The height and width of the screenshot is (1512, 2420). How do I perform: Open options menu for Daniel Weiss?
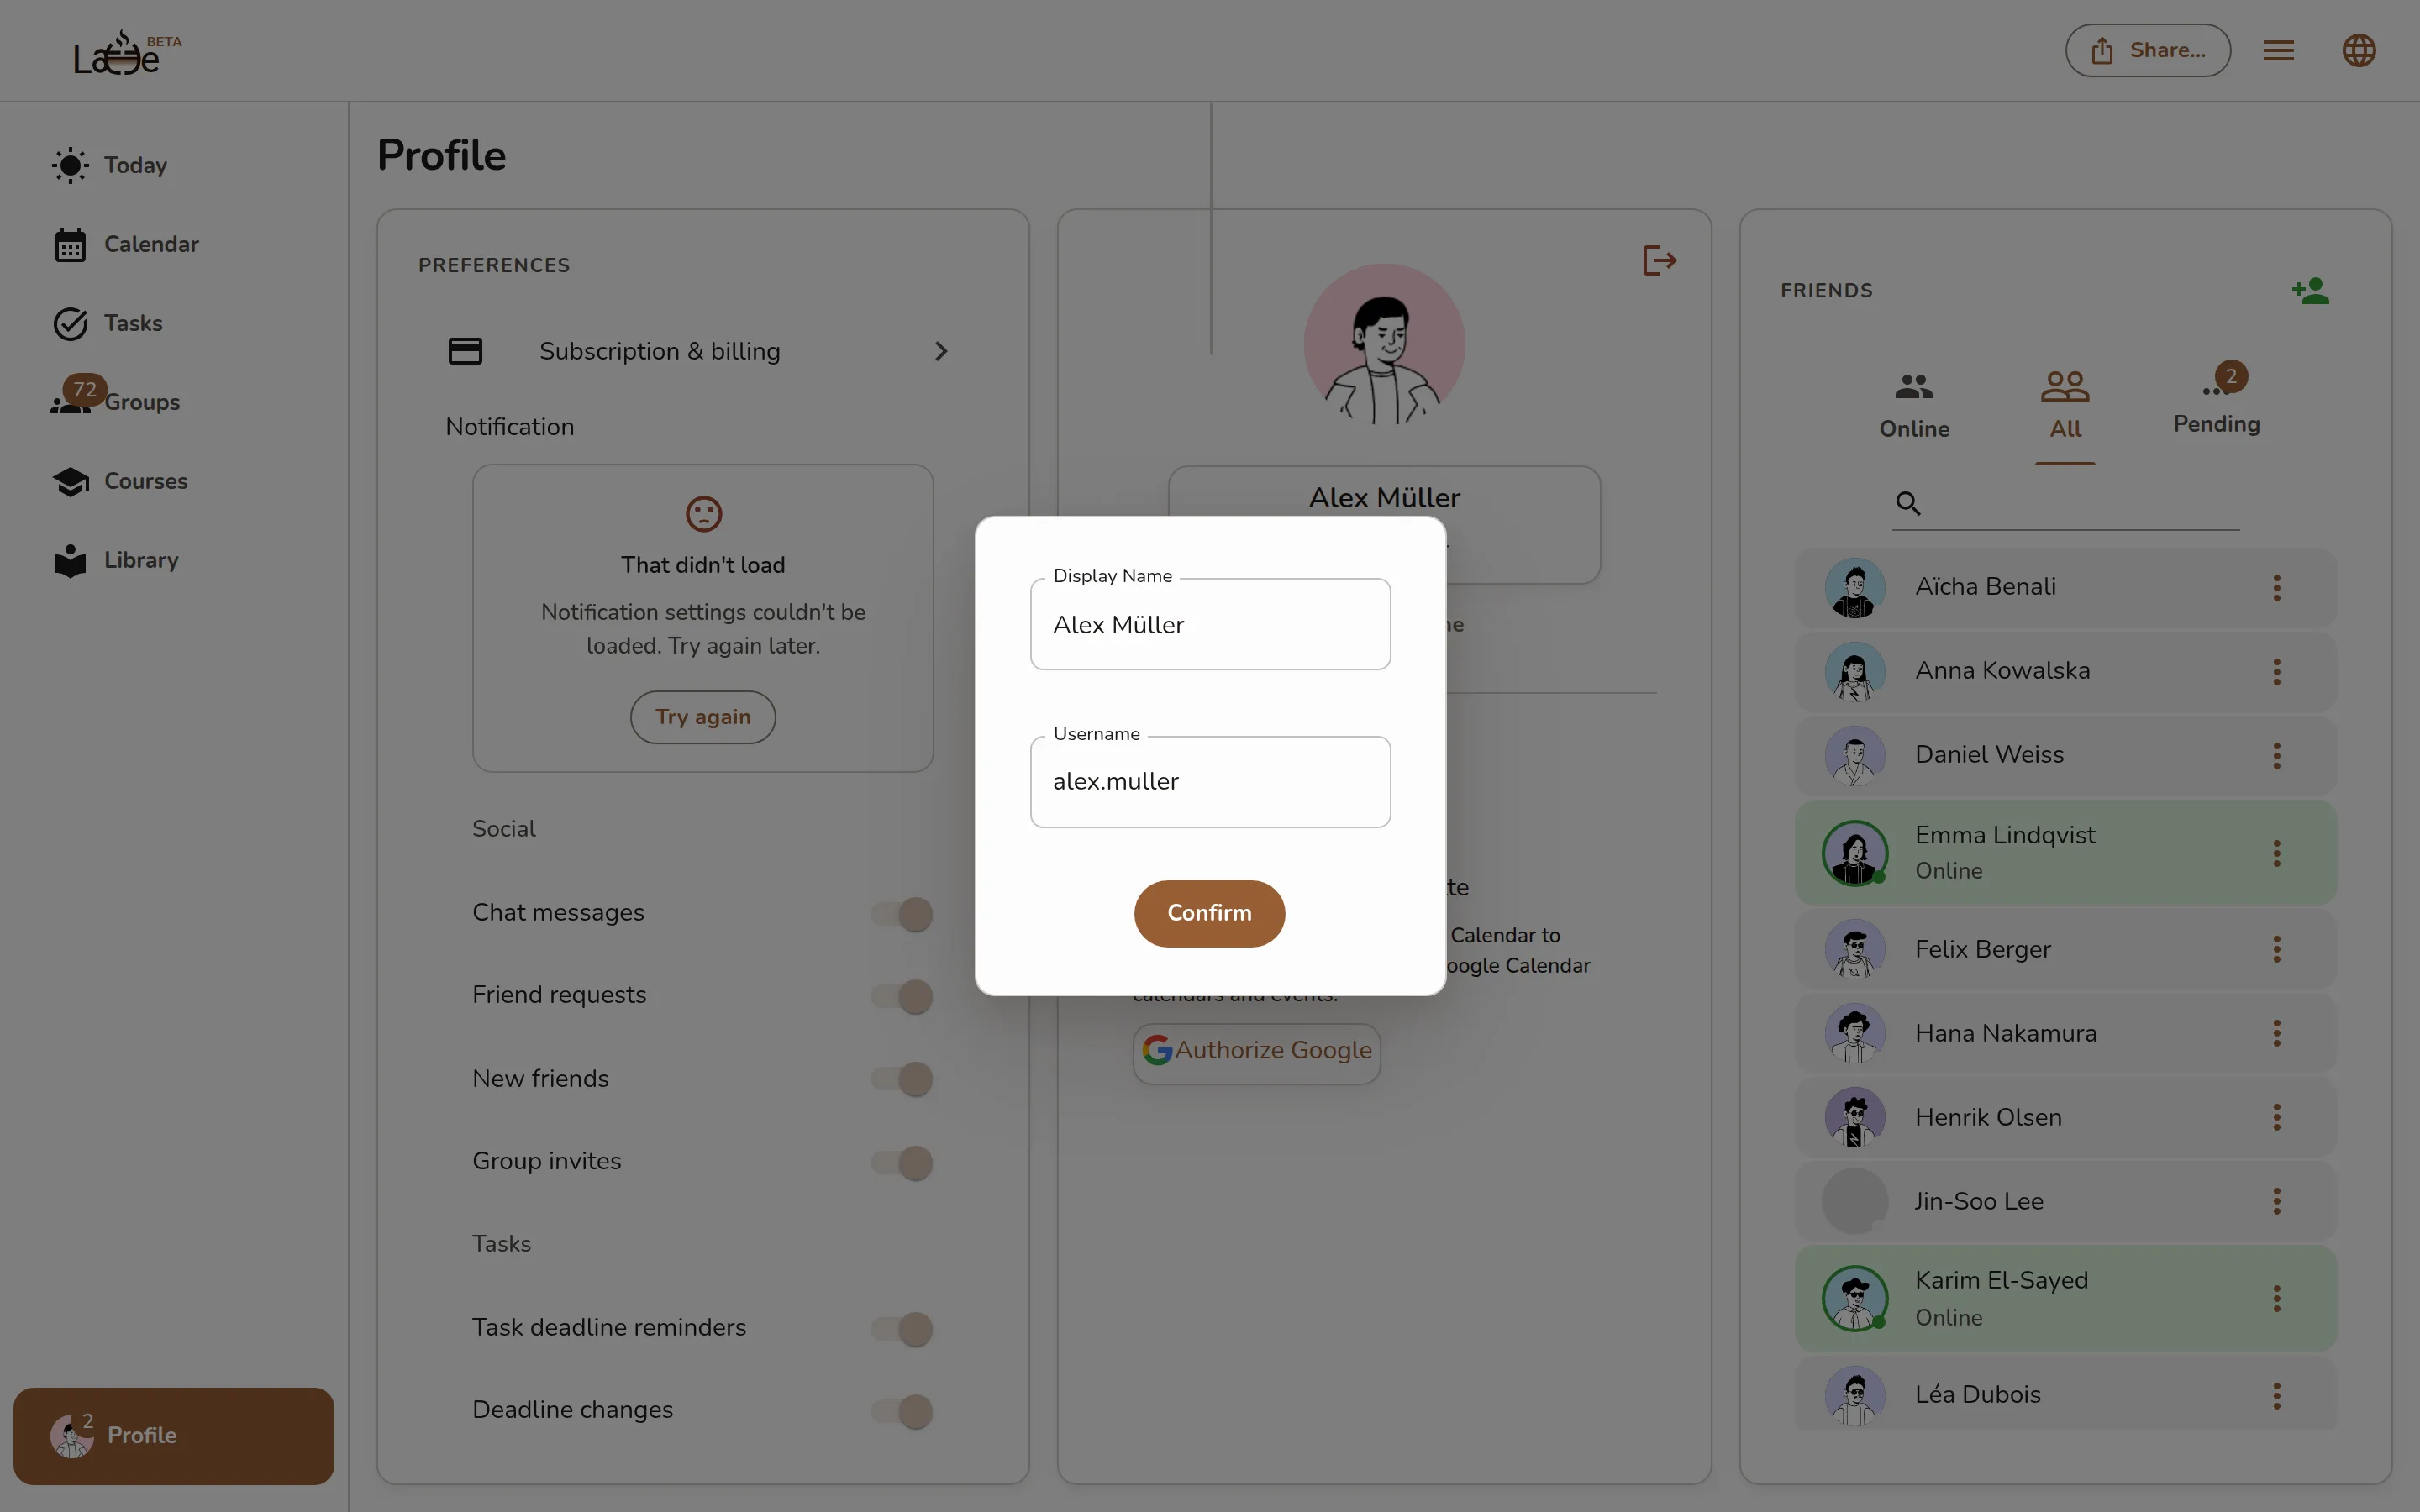click(2277, 756)
